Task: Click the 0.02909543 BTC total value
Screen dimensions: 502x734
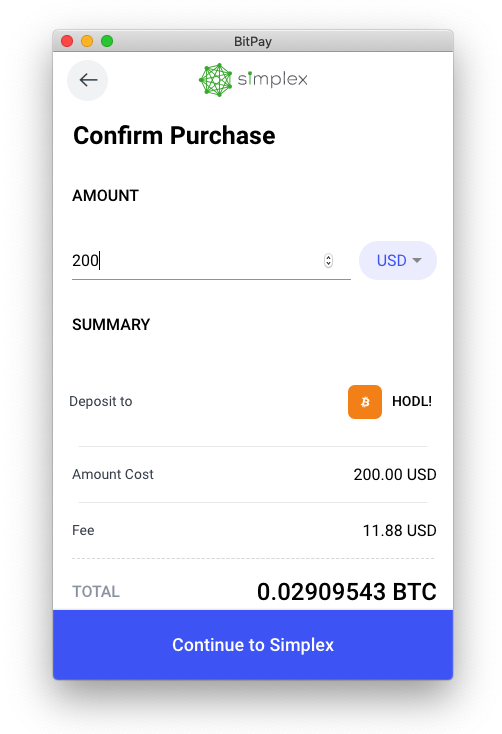Action: click(x=347, y=592)
